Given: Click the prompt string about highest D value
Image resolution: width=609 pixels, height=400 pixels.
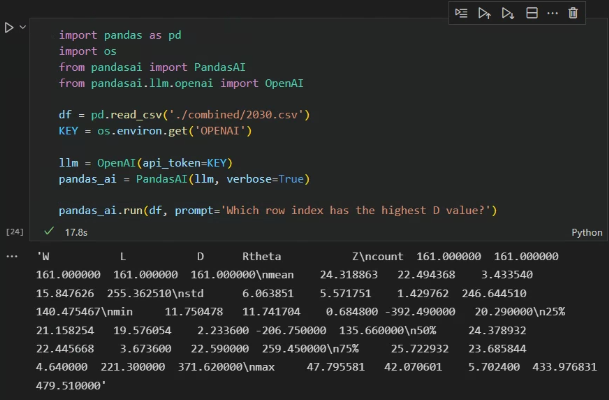Looking at the screenshot, I should [355, 210].
